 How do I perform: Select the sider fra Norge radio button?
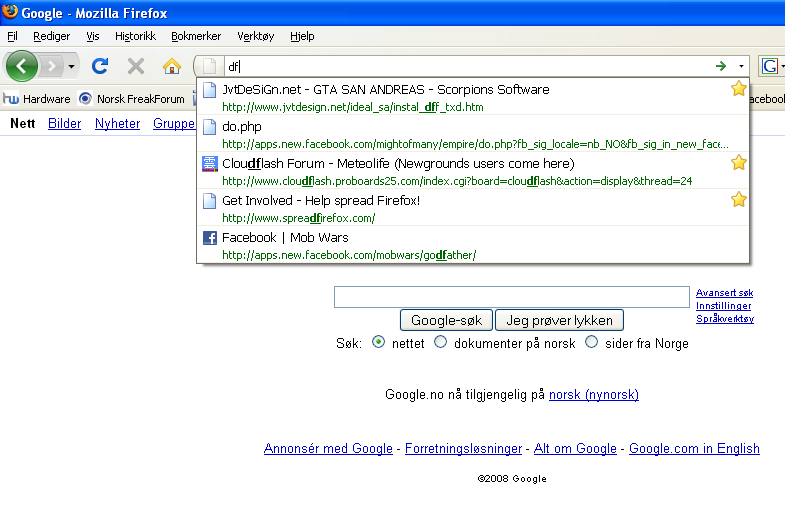pos(592,342)
